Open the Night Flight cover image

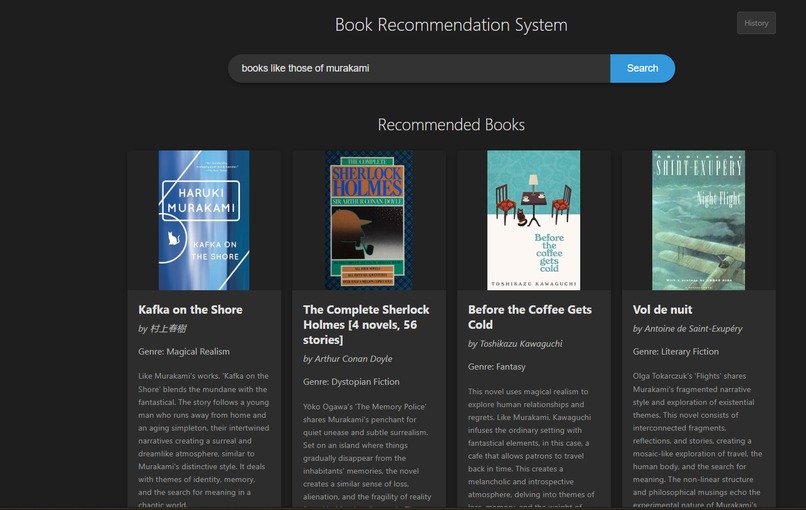699,220
